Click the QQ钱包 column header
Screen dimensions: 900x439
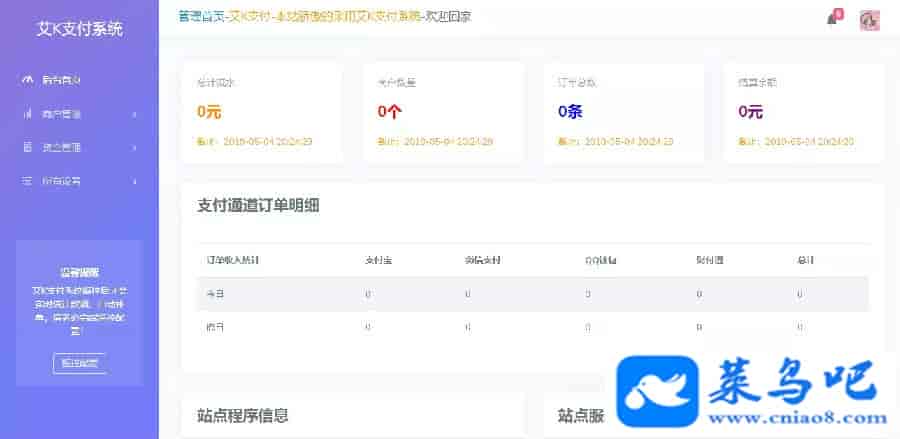[601, 260]
